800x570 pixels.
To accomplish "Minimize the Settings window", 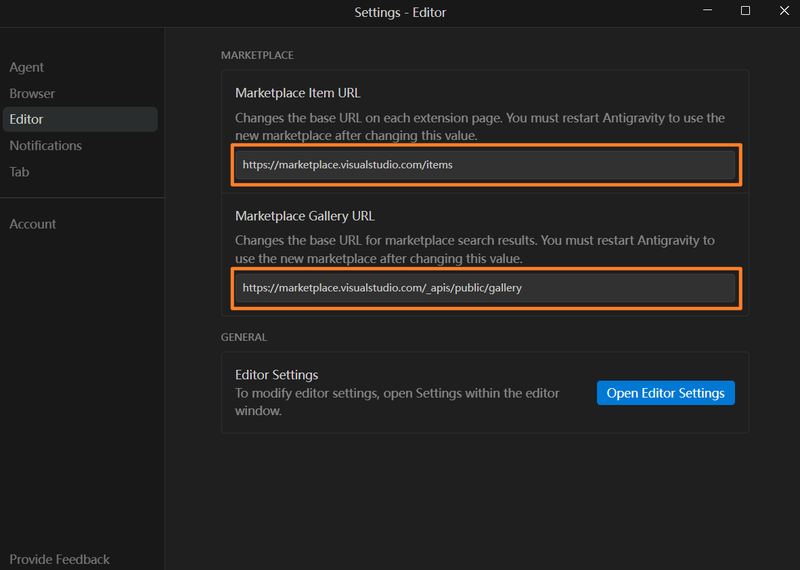I will 709,11.
